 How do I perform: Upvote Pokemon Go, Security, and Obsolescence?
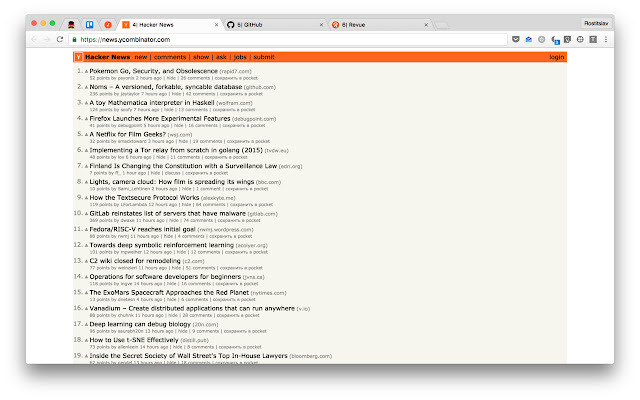(87, 71)
